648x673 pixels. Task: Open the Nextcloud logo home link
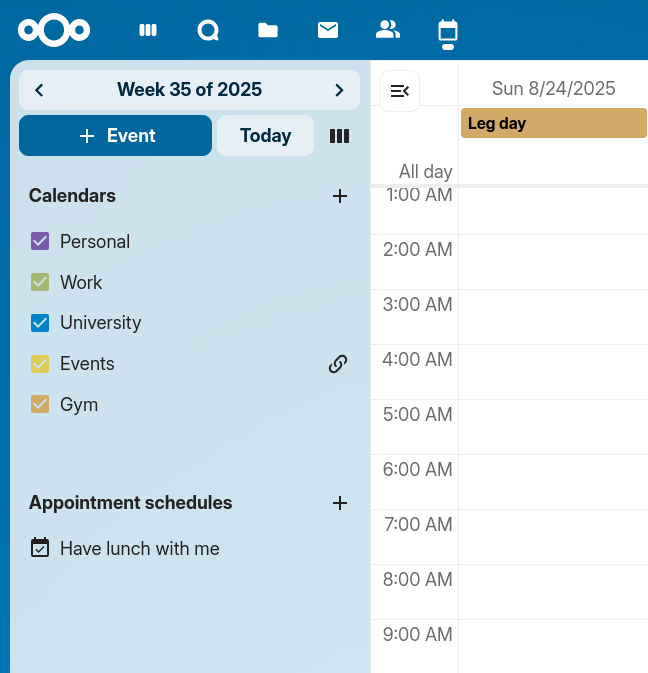(x=54, y=30)
